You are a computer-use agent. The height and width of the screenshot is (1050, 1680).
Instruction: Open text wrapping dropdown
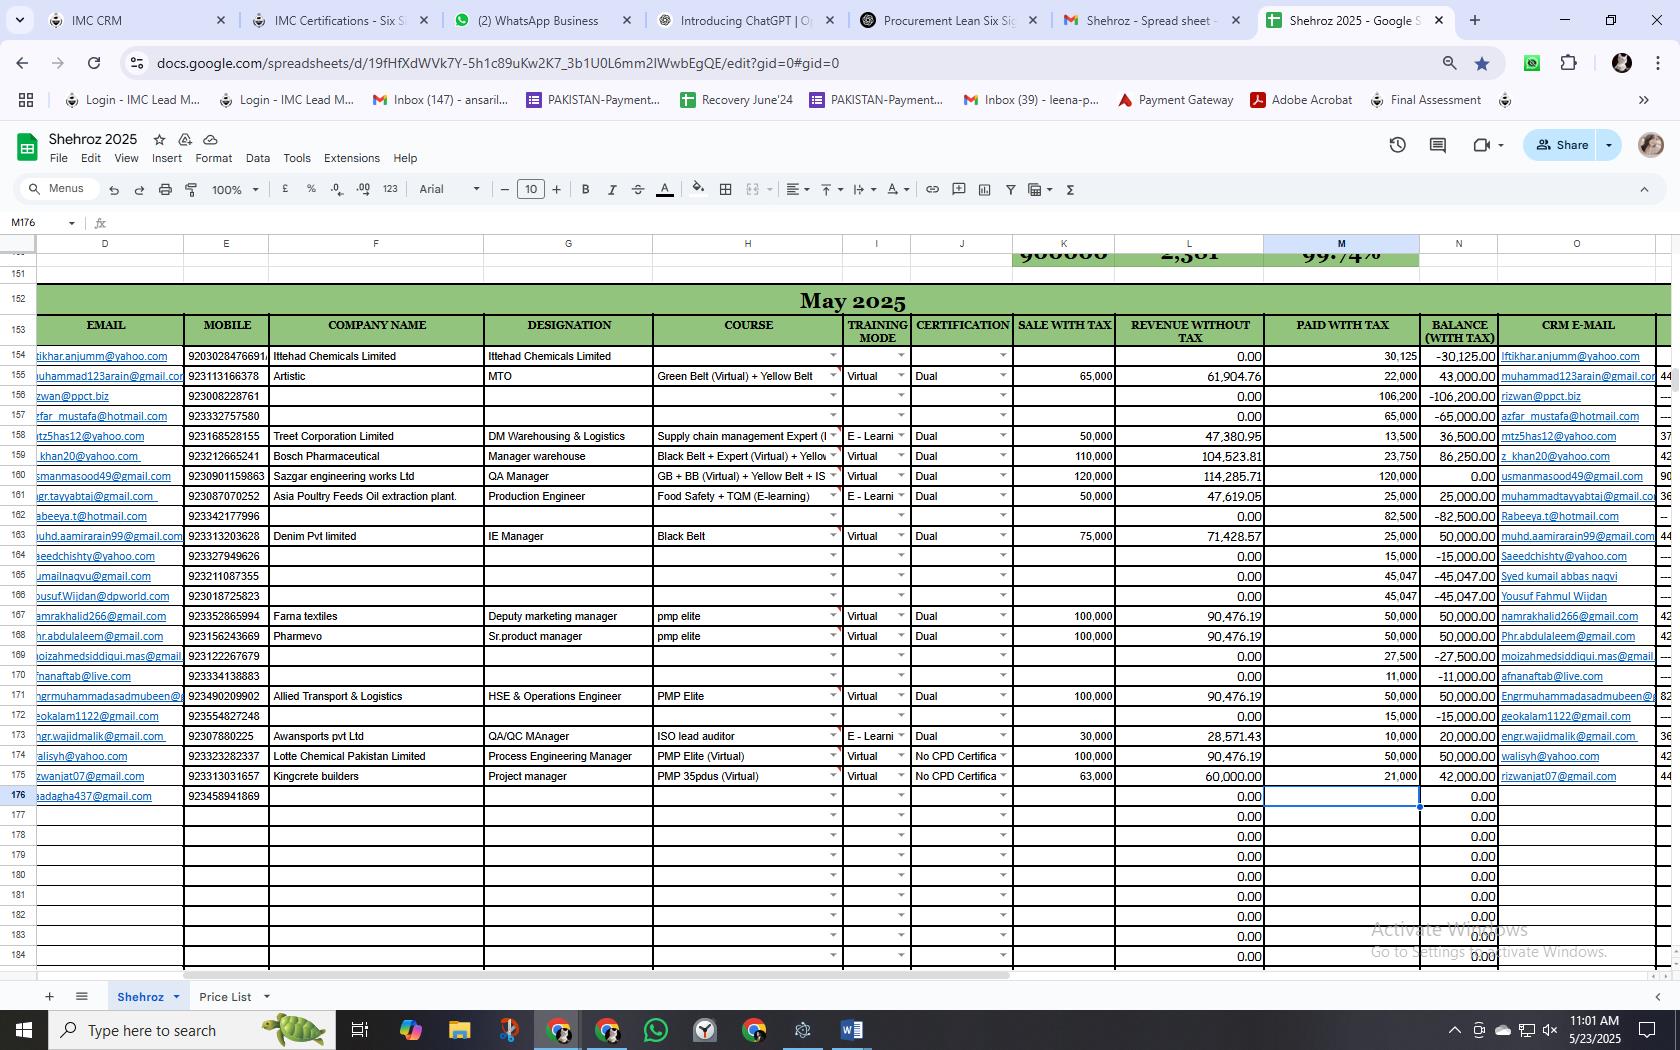864,189
